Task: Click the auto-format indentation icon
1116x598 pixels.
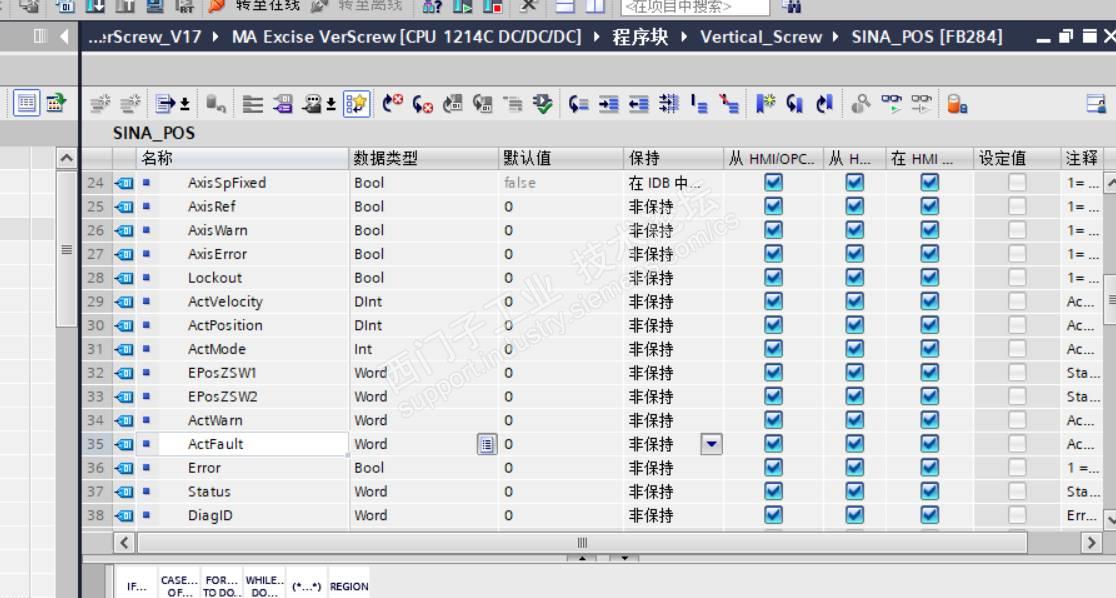Action: pyautogui.click(x=668, y=105)
